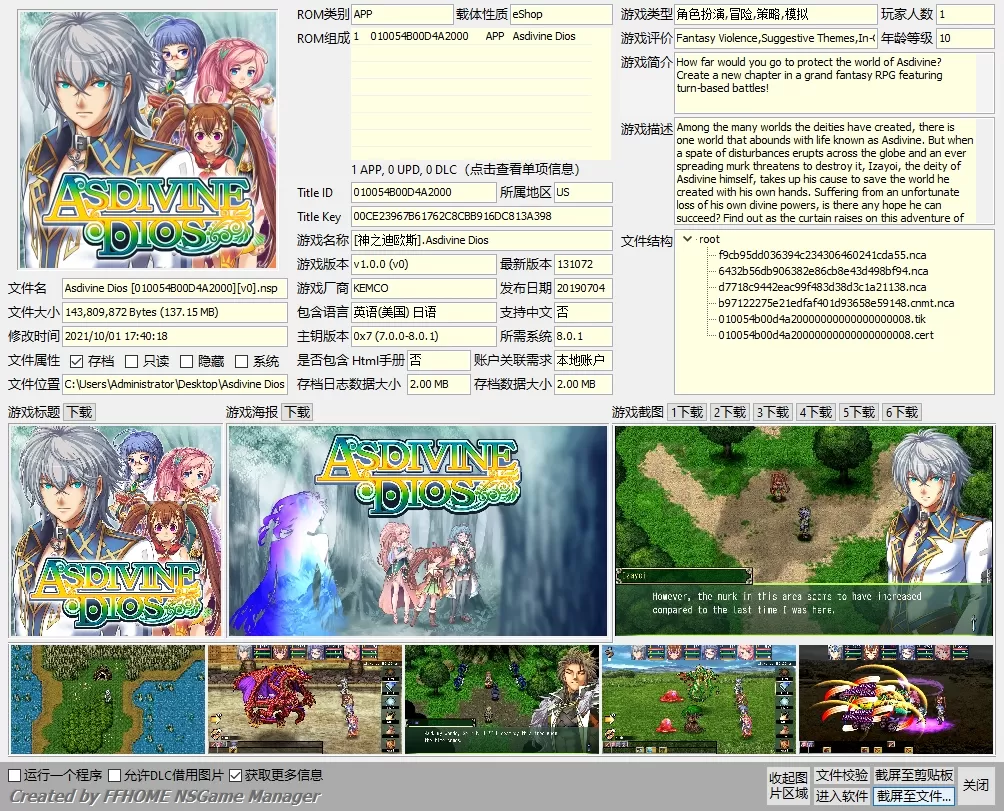Select the 6432b56d...98bf94.nca file entry
The image size is (1004, 811).
pos(823,271)
